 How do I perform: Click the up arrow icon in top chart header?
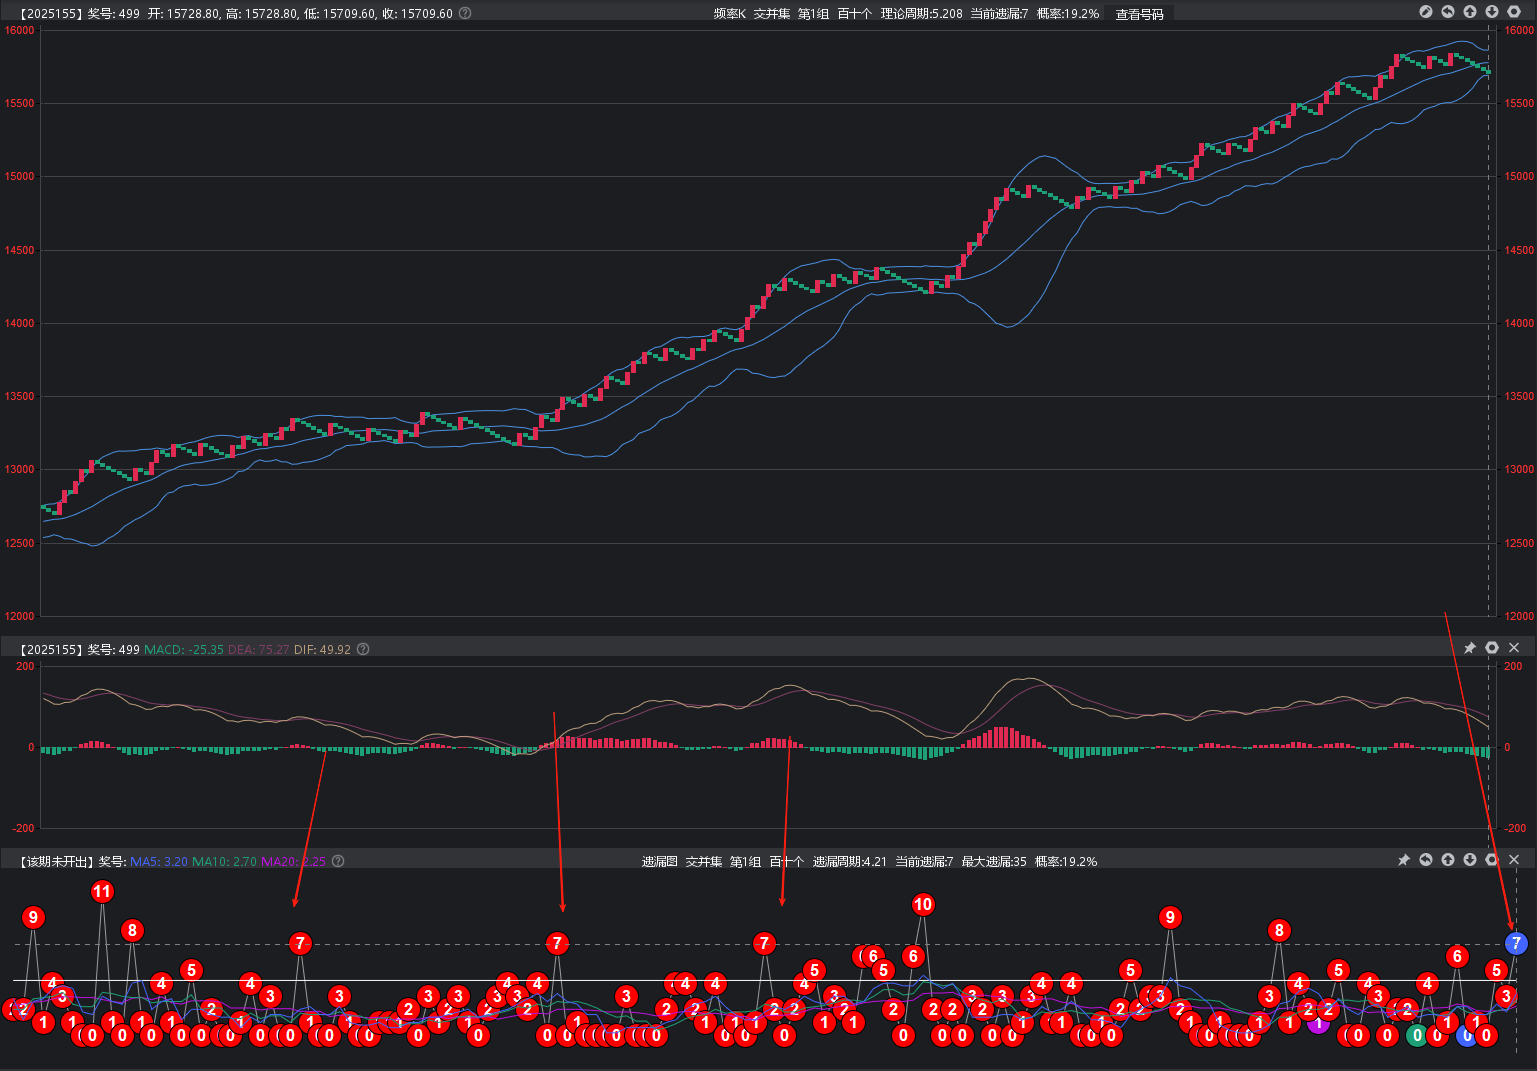(1470, 12)
